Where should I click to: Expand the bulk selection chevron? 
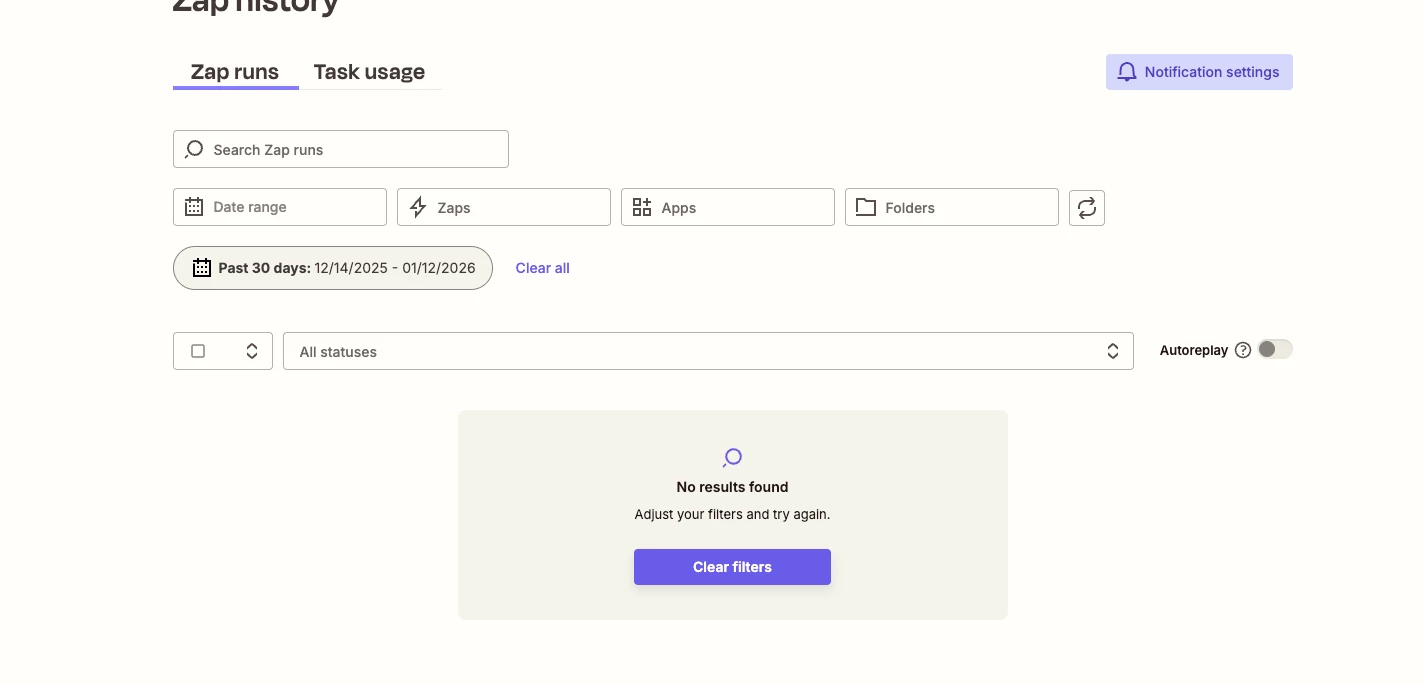pos(252,351)
